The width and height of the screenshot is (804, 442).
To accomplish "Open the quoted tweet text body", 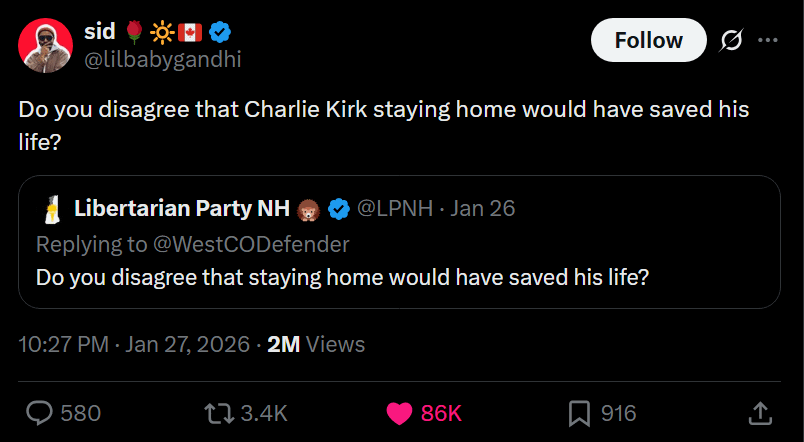I will (343, 275).
